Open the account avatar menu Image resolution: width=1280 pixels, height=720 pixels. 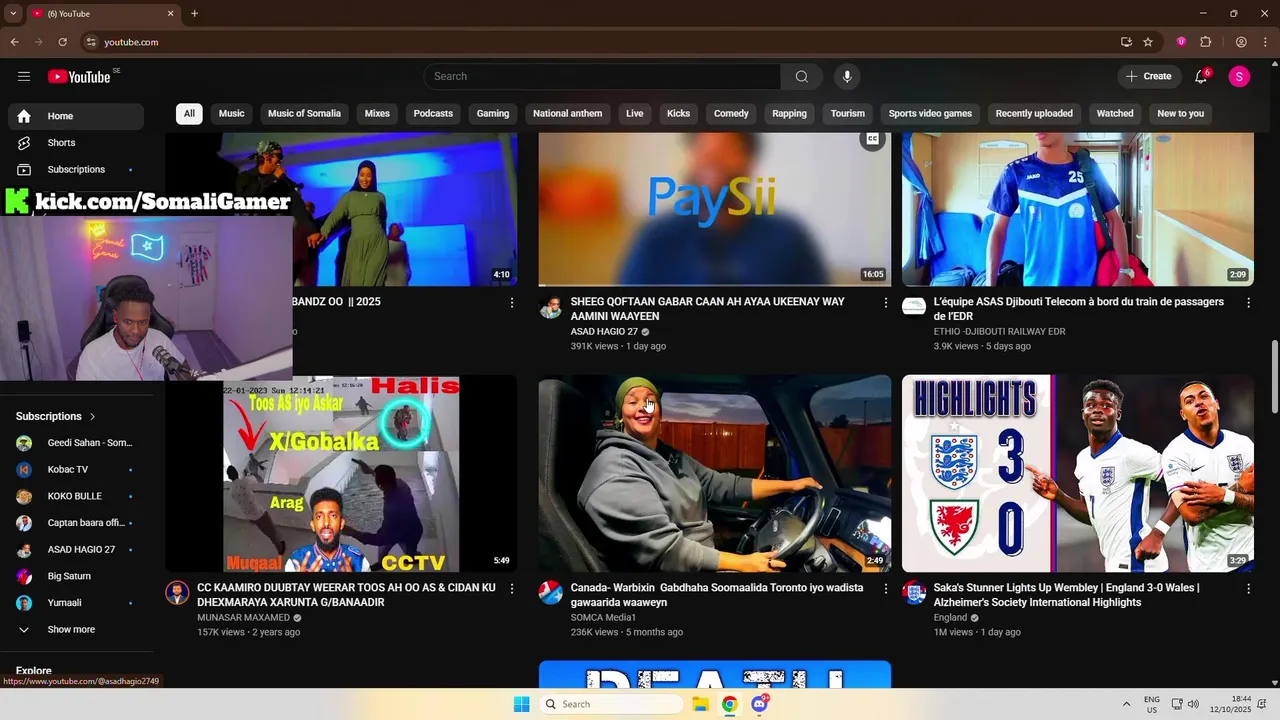click(1239, 76)
